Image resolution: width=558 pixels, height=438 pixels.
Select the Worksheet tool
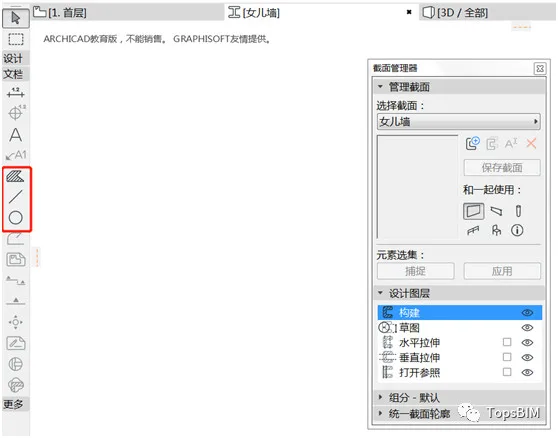tap(16, 343)
